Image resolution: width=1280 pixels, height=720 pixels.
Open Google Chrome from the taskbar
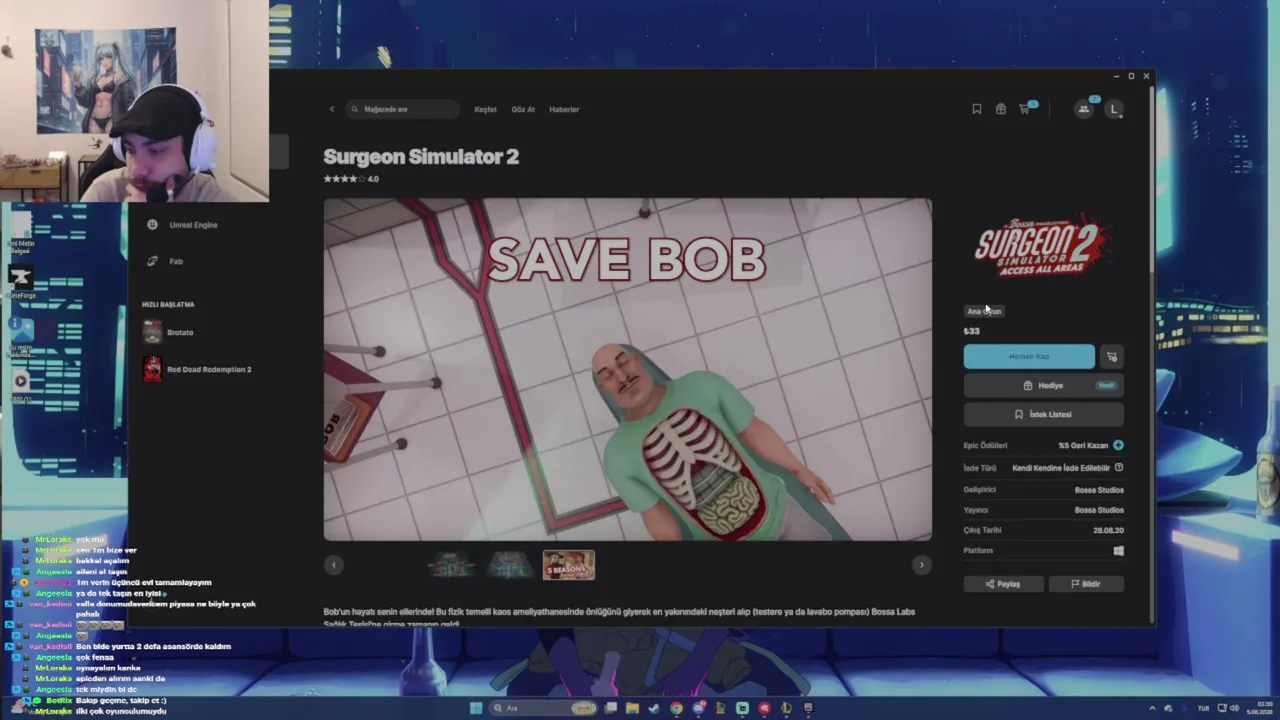(676, 708)
